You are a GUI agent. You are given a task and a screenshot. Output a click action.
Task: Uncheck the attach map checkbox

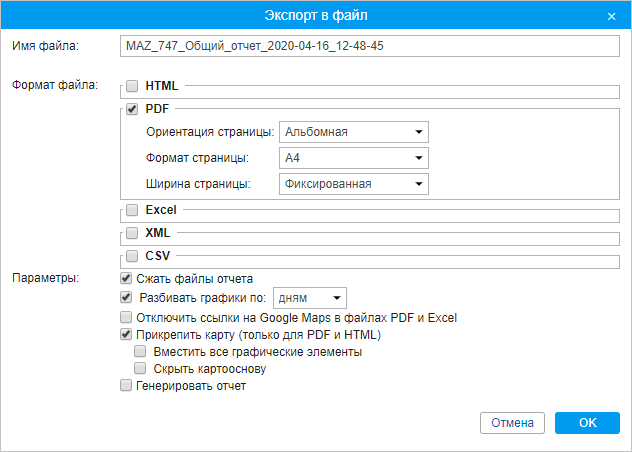click(x=126, y=335)
